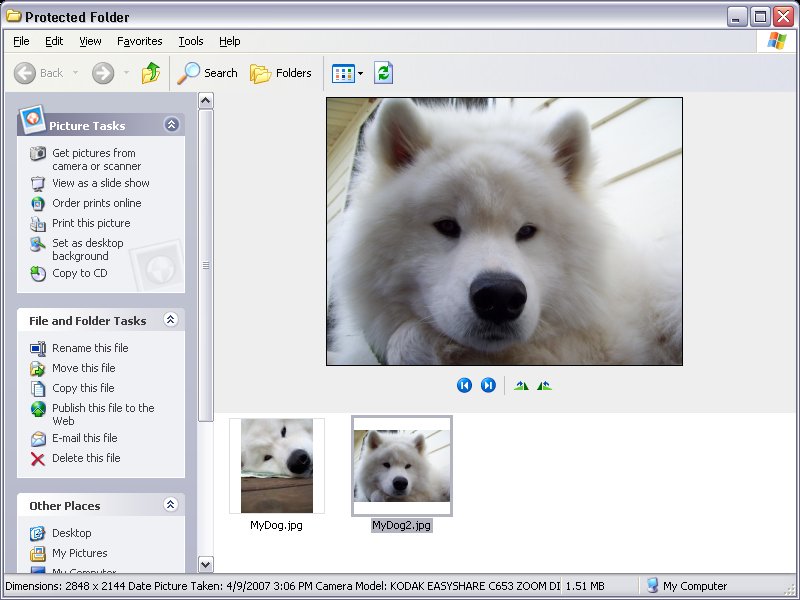Open the Favorites menu
The width and height of the screenshot is (800, 600).
[139, 41]
